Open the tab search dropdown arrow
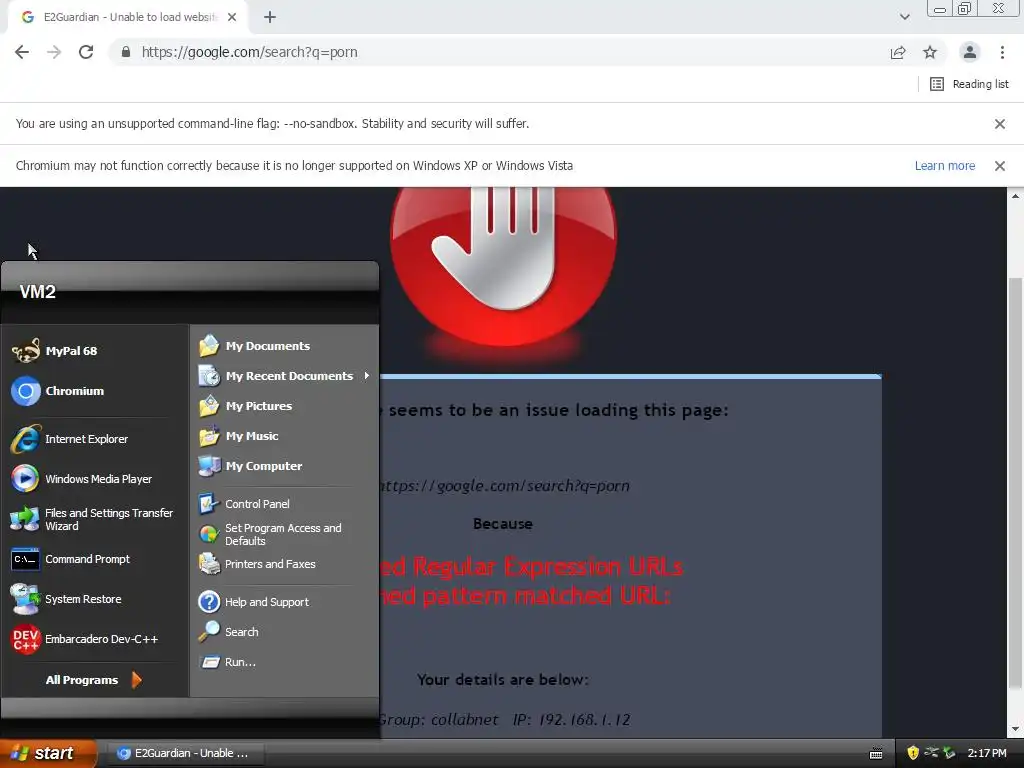Screen dimensions: 1024x768 904,17
